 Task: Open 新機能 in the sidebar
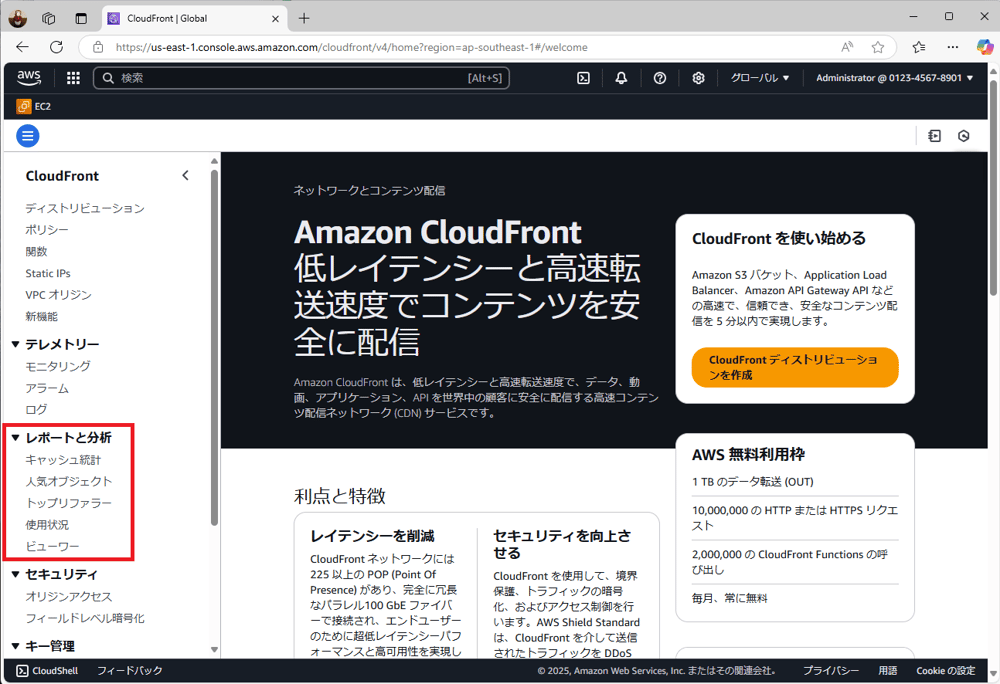pos(41,316)
